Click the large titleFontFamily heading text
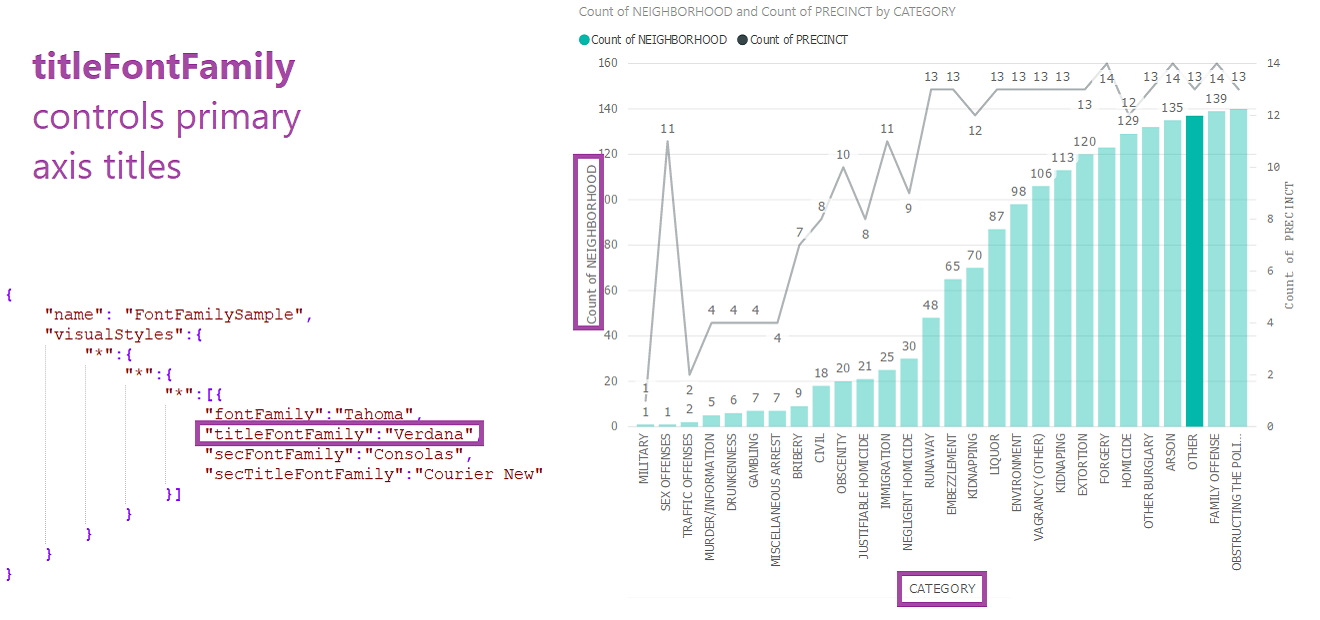Screen dimensions: 1320x620 click(164, 67)
